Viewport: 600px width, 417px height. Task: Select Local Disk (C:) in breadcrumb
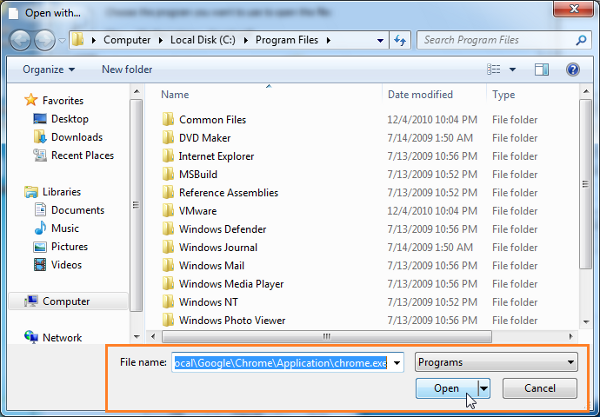[x=203, y=40]
